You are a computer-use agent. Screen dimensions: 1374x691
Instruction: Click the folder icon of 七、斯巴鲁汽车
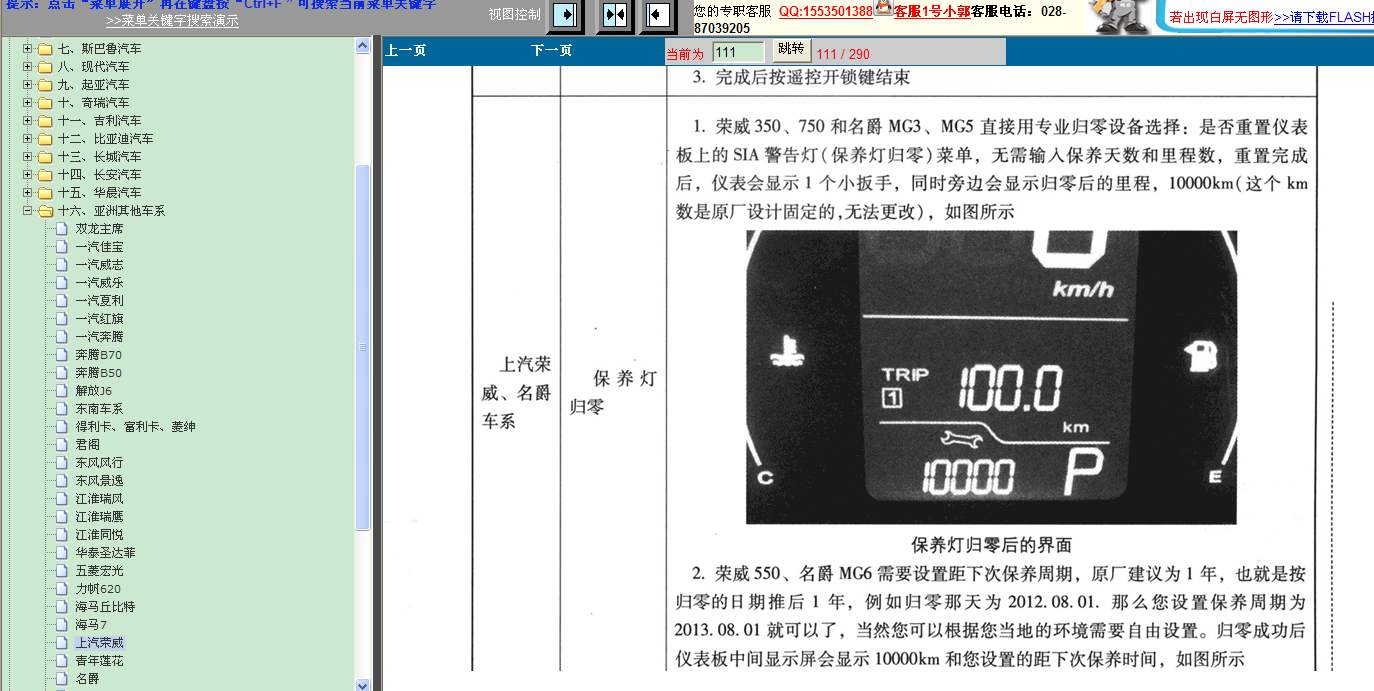[45, 49]
